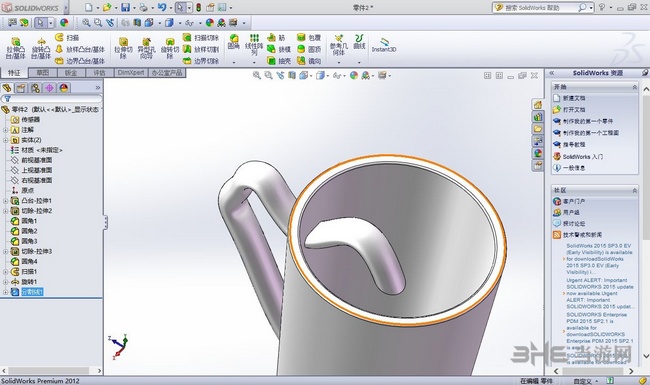The height and width of the screenshot is (385, 650).
Task: Choose the 包覆 wrap tool
Action: pyautogui.click(x=309, y=38)
